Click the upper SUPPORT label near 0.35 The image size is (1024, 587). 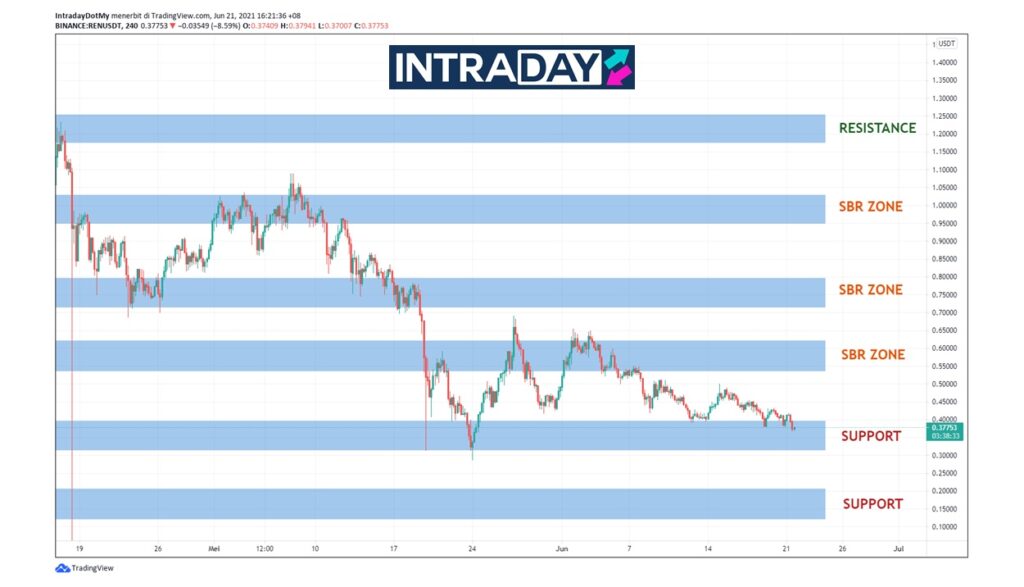[870, 436]
